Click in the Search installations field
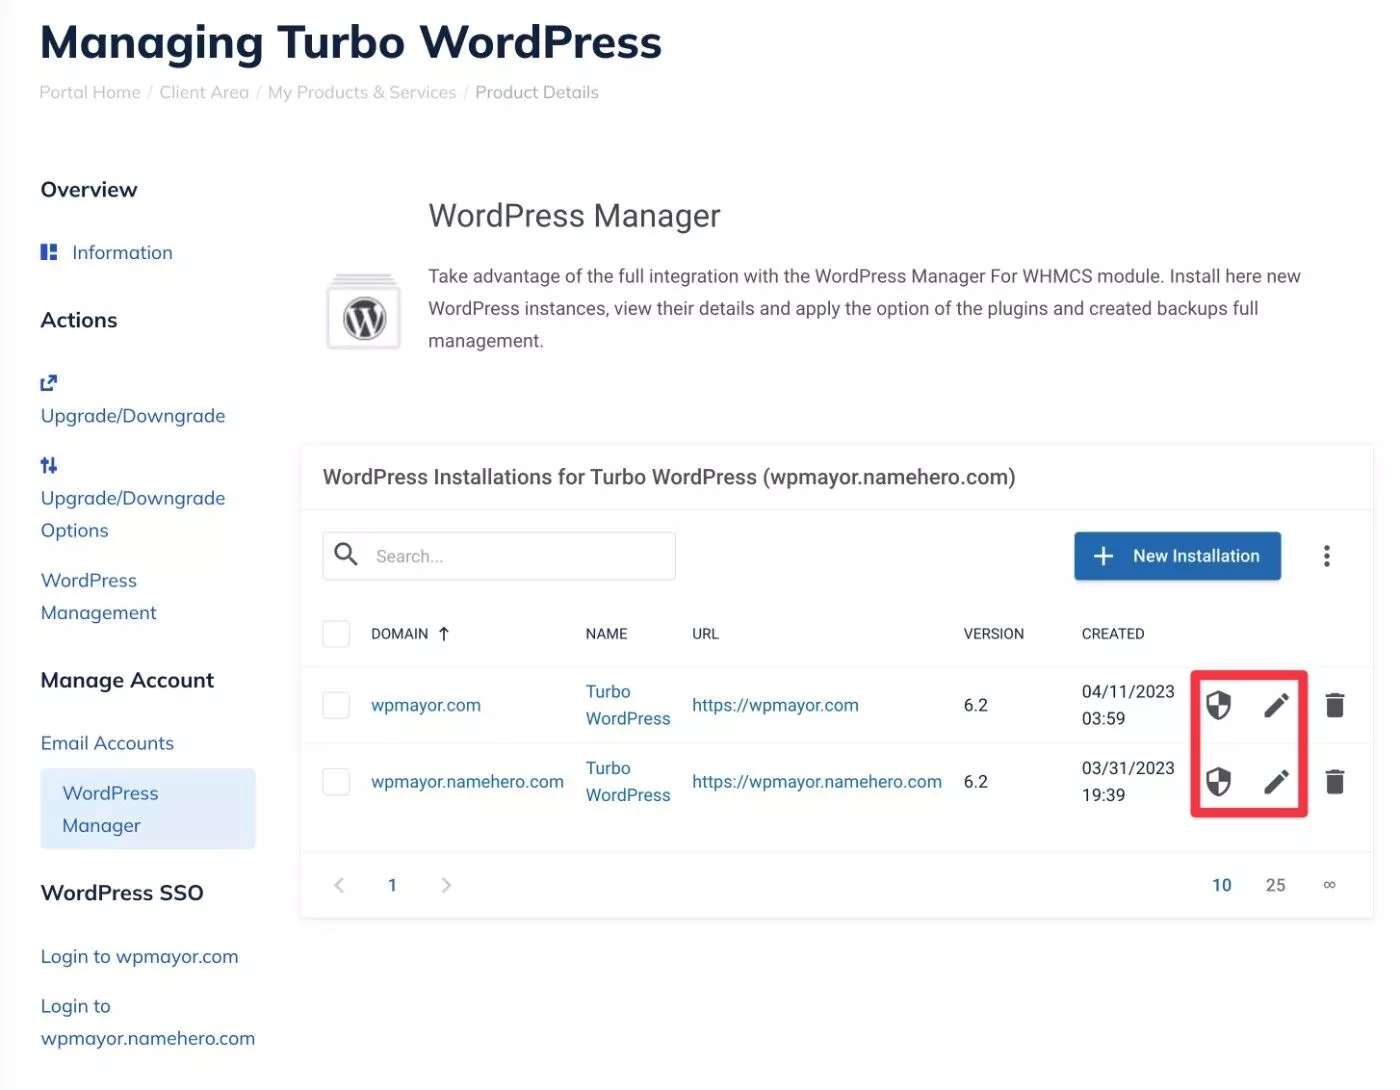Image resolution: width=1400 pixels, height=1090 pixels. (499, 556)
